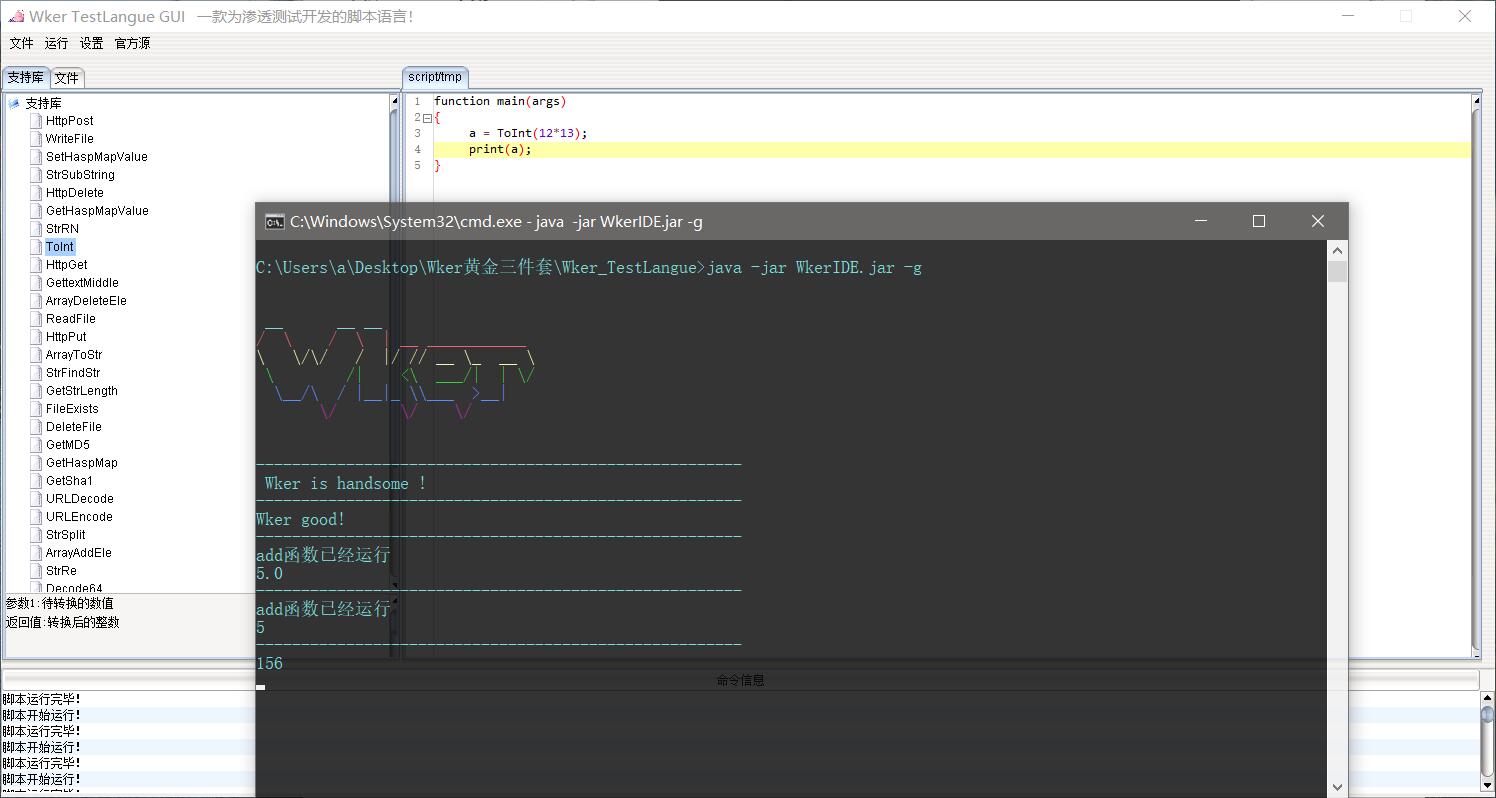The image size is (1496, 798).
Task: Click cmd window vertical scrollbar thumb
Action: (1338, 271)
